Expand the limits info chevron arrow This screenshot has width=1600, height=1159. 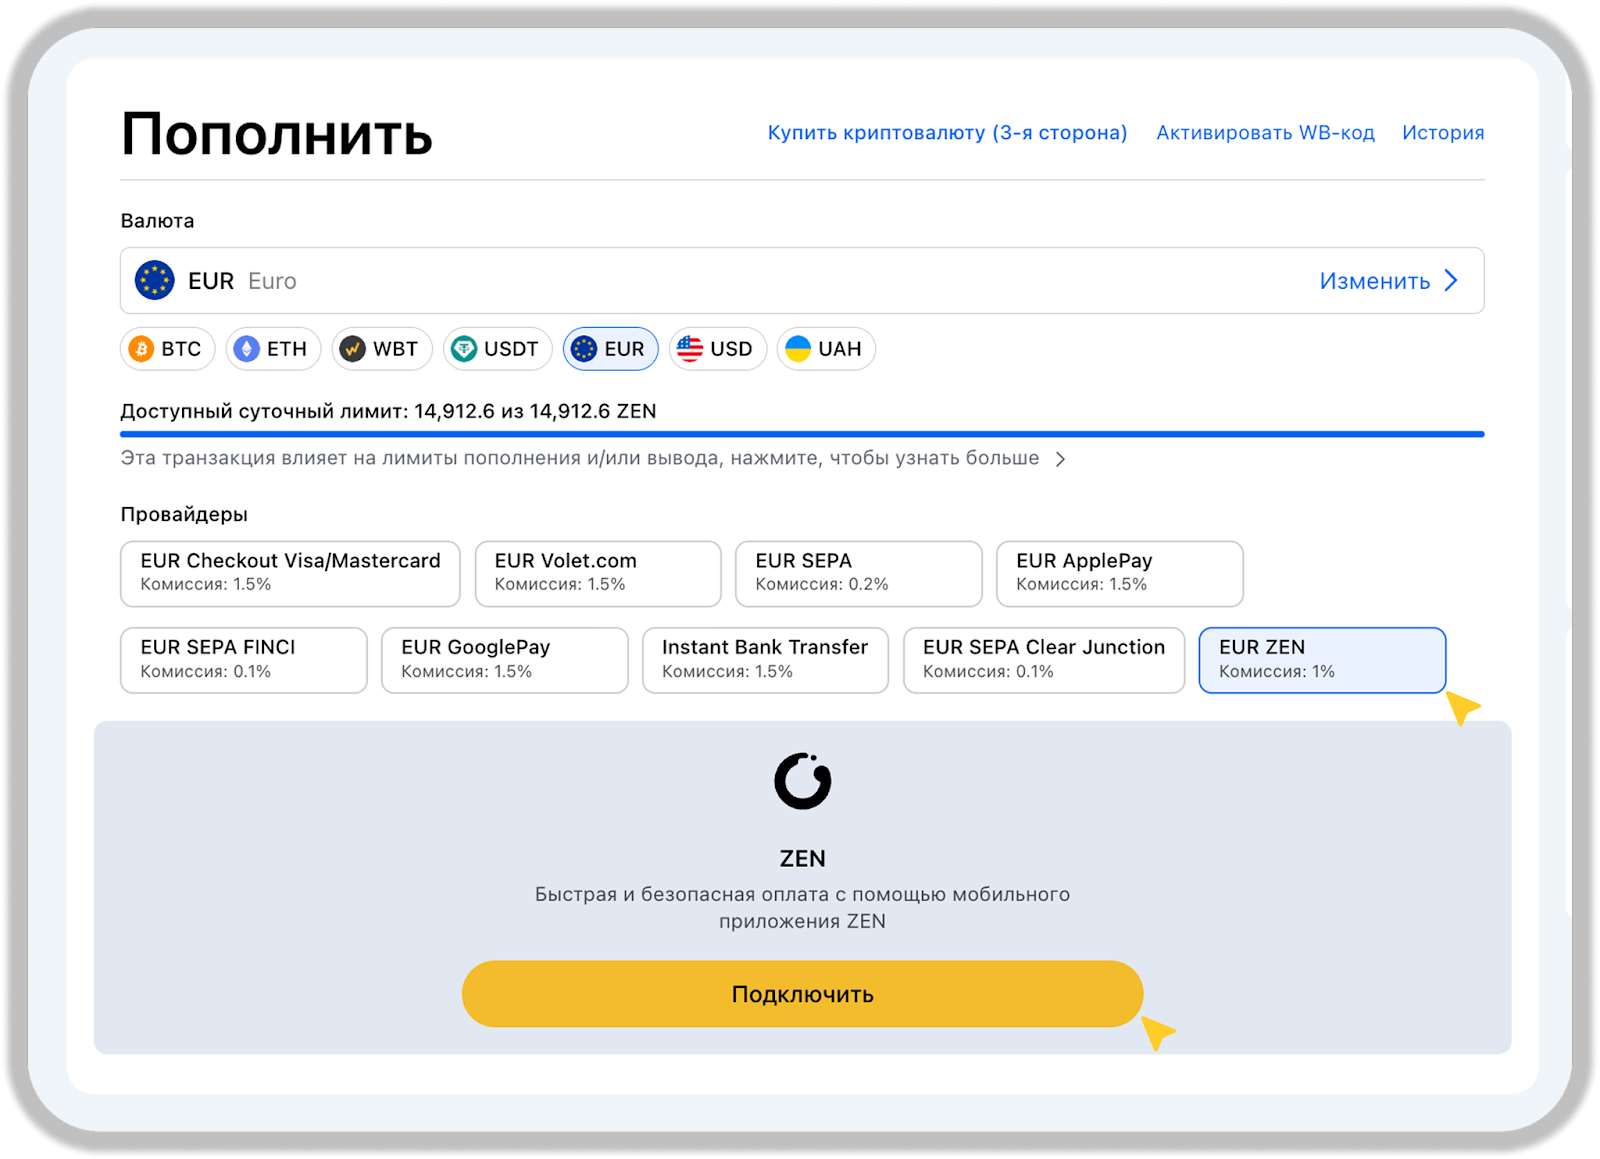coord(1061,459)
